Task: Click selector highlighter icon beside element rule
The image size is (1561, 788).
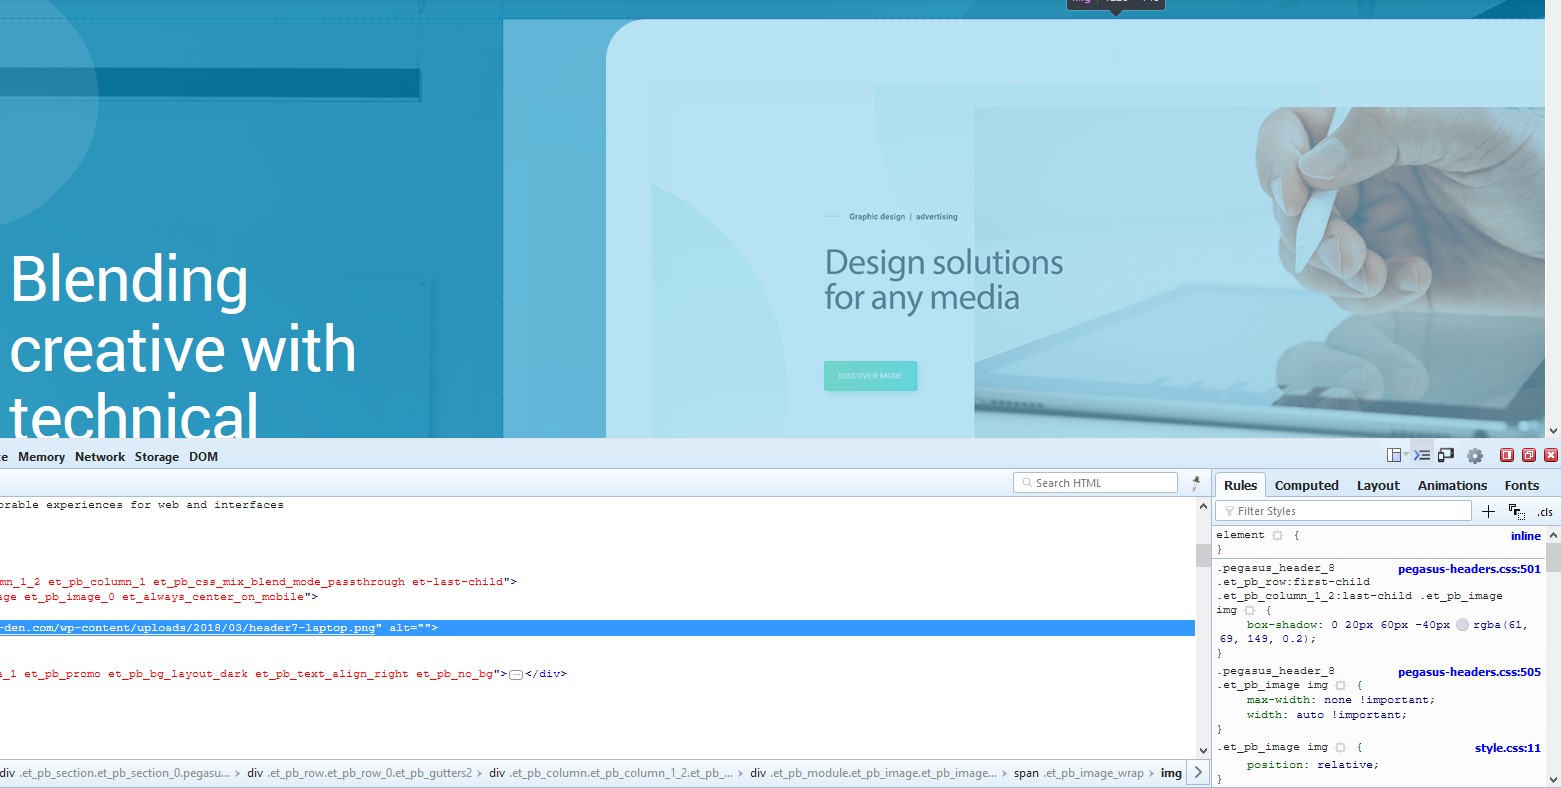Action: (1277, 536)
